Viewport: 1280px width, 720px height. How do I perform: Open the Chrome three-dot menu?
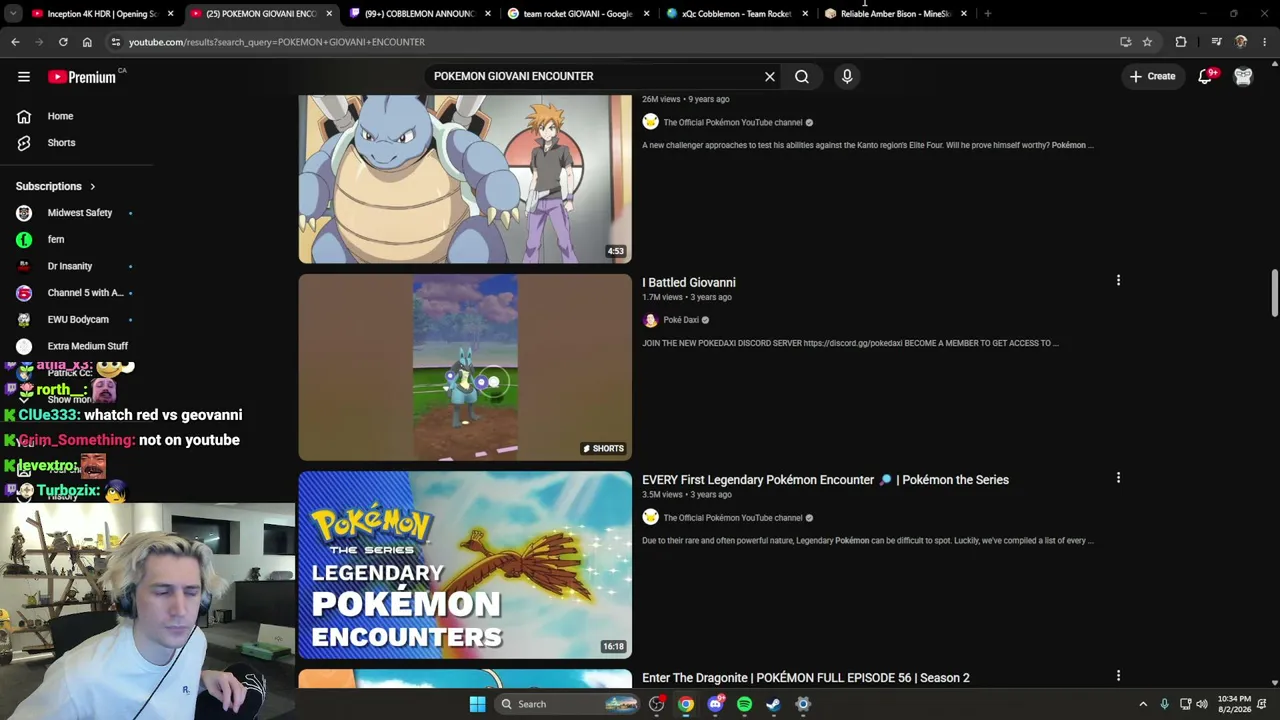click(x=1265, y=42)
